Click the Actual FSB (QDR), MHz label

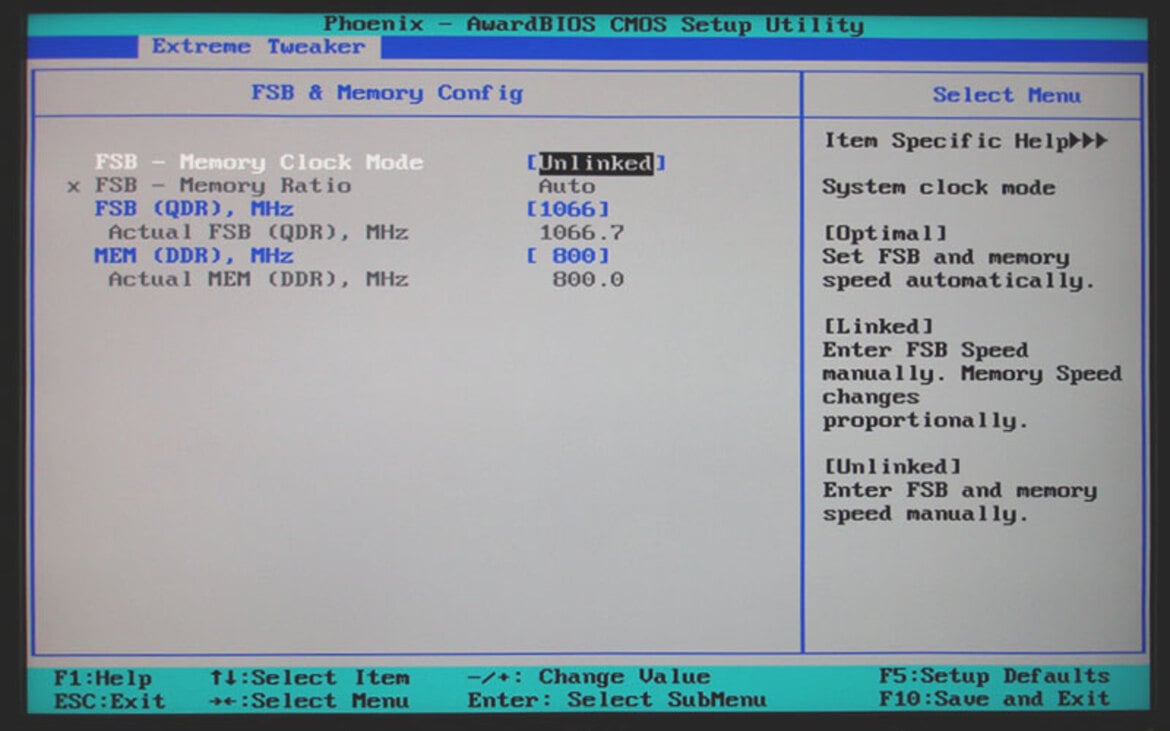click(258, 233)
